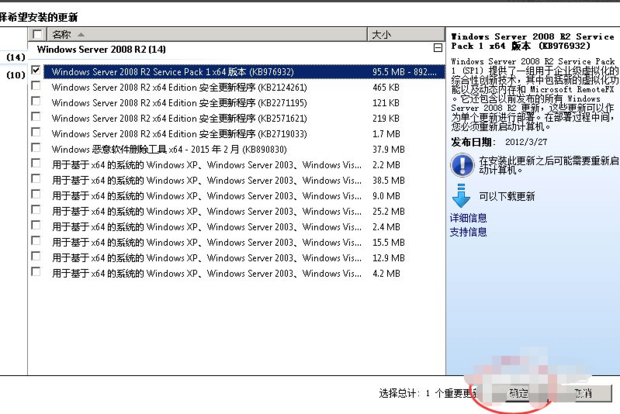Click the 219 KB size cell
Screen dimensions: 620x414
[386, 118]
